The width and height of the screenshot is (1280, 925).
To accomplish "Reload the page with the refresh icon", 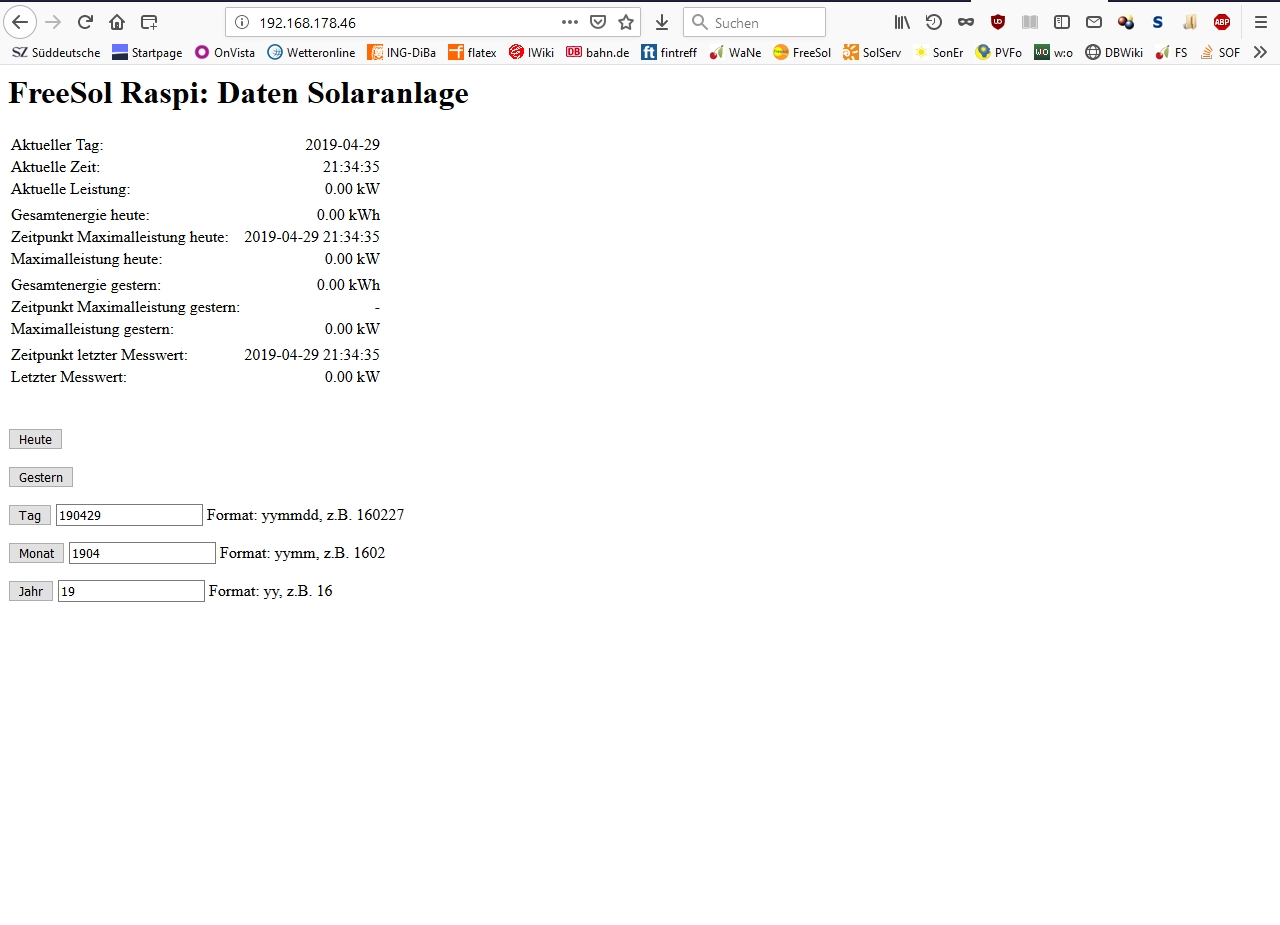I will tap(85, 22).
